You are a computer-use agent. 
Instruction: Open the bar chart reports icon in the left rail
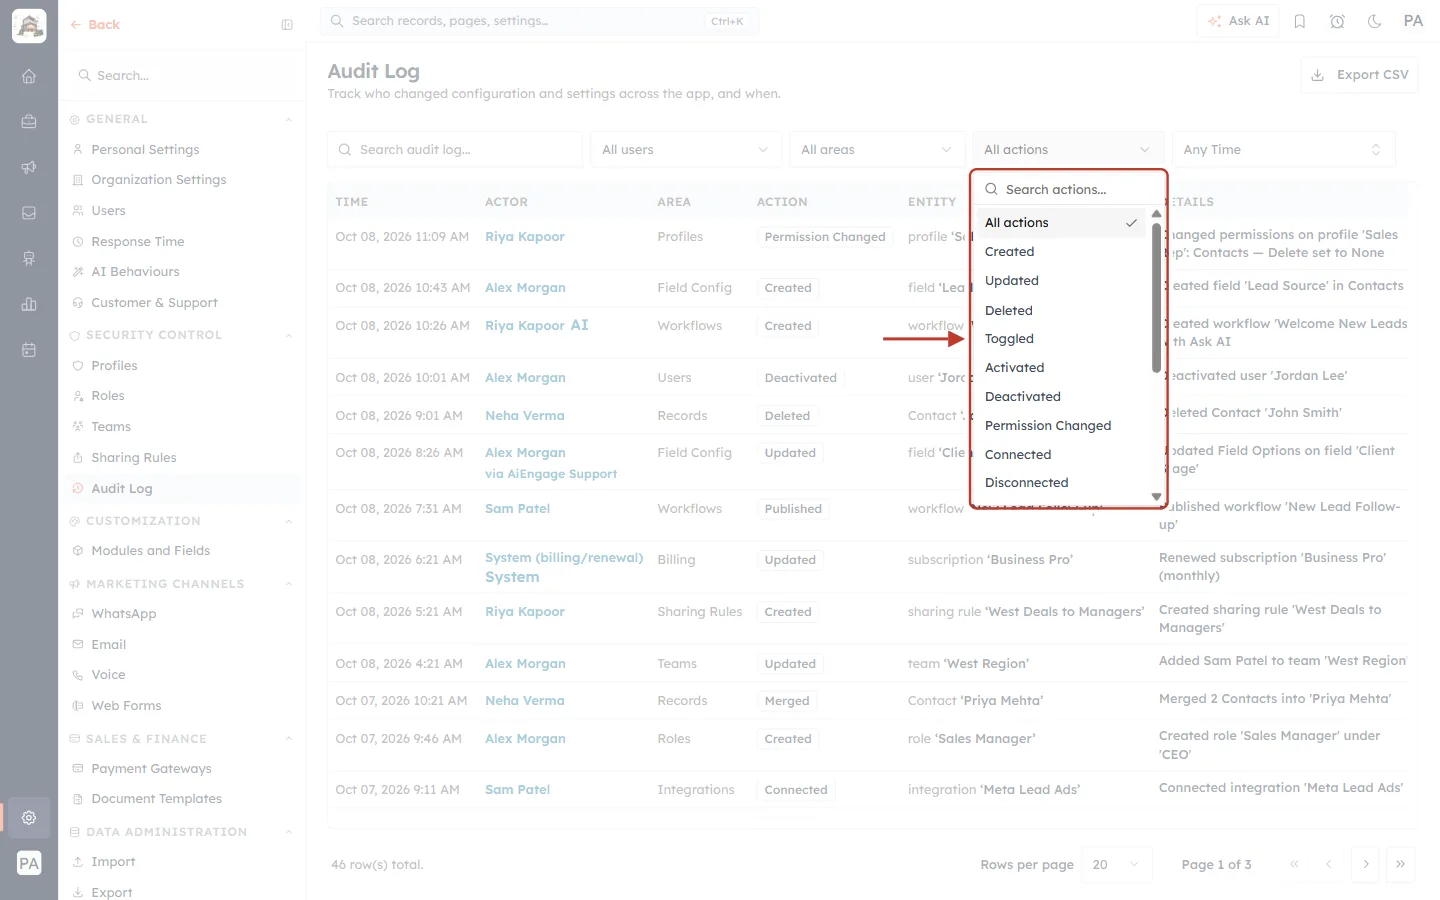click(29, 304)
